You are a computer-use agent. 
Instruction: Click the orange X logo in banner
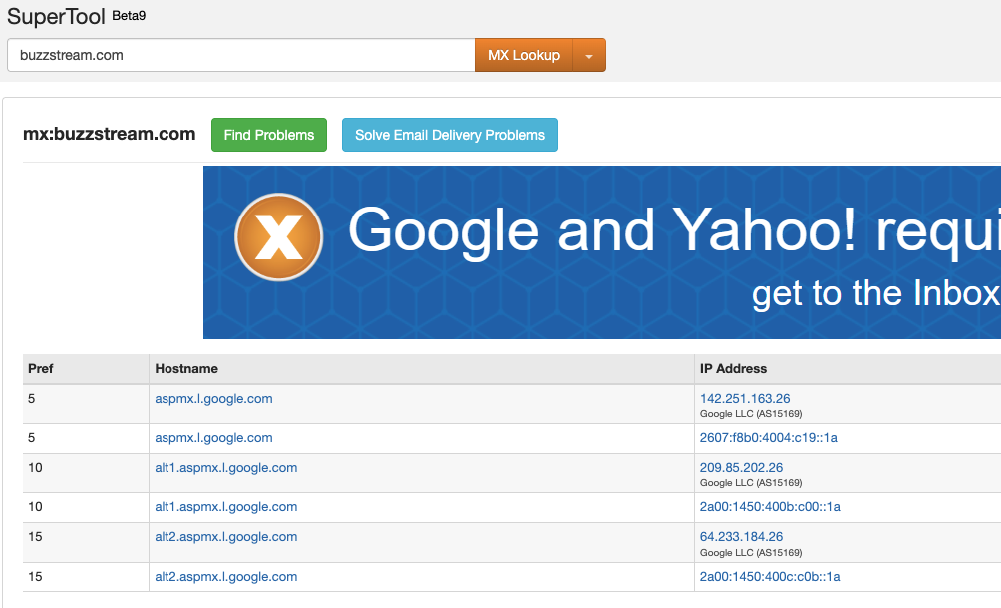[278, 236]
